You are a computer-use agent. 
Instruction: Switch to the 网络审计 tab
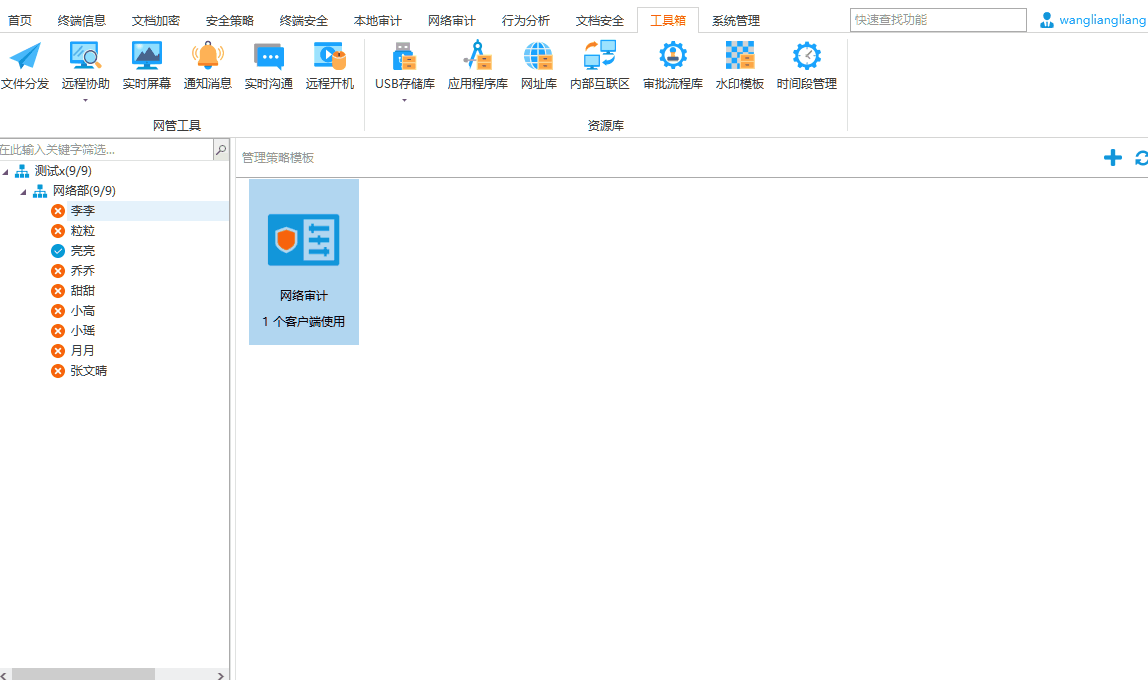pyautogui.click(x=451, y=20)
